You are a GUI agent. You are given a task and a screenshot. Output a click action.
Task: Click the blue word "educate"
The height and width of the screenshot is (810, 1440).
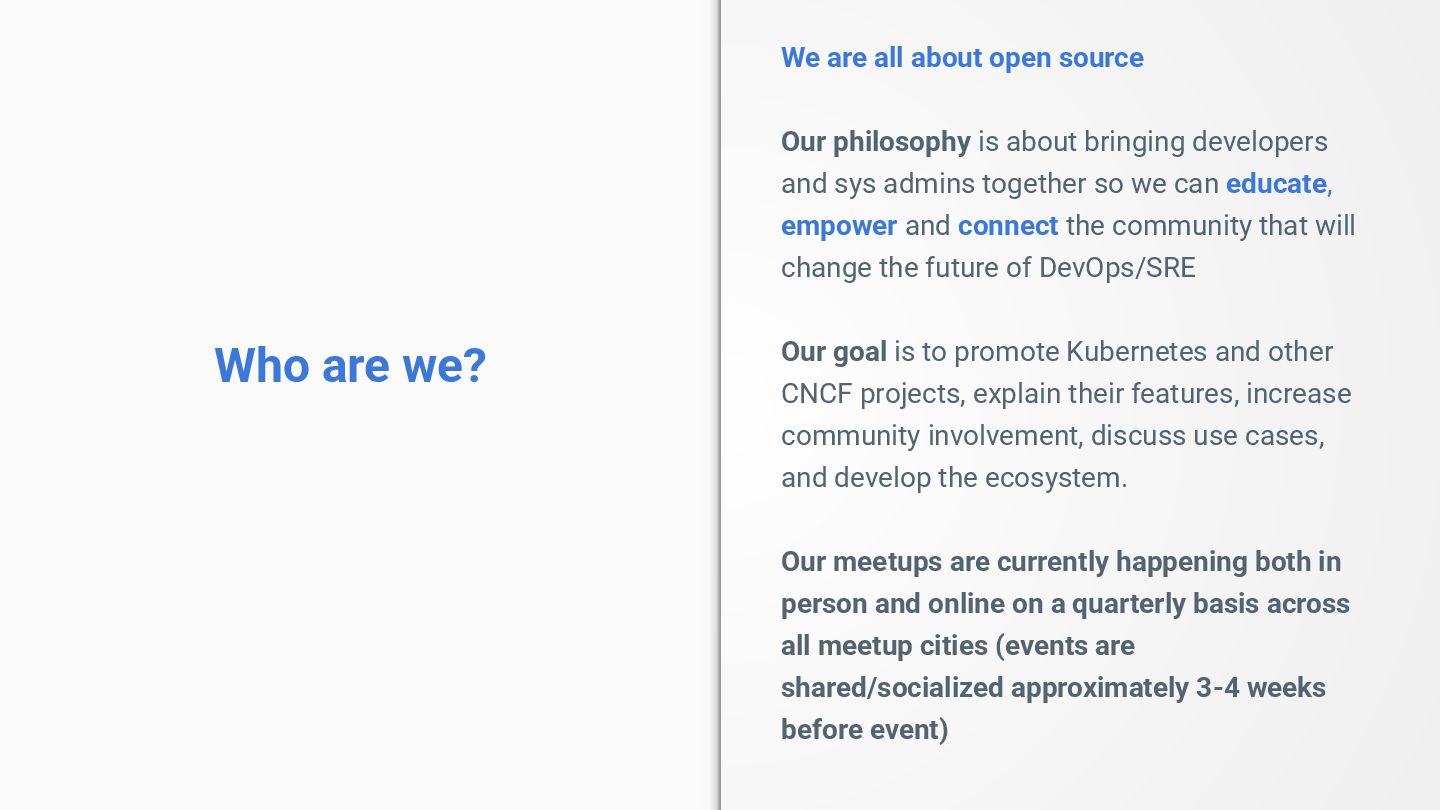pyautogui.click(x=1276, y=184)
